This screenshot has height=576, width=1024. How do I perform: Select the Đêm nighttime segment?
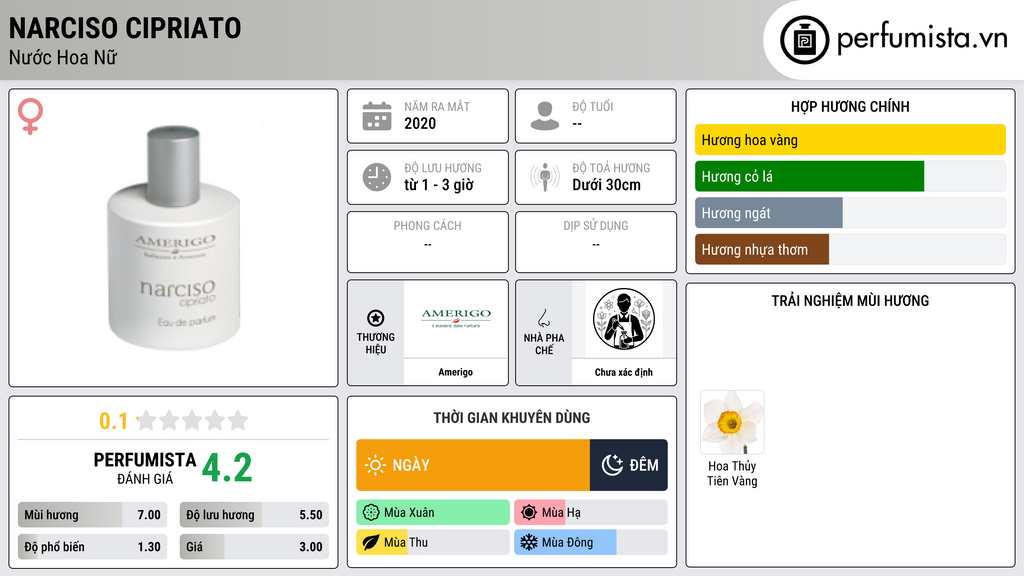click(628, 465)
